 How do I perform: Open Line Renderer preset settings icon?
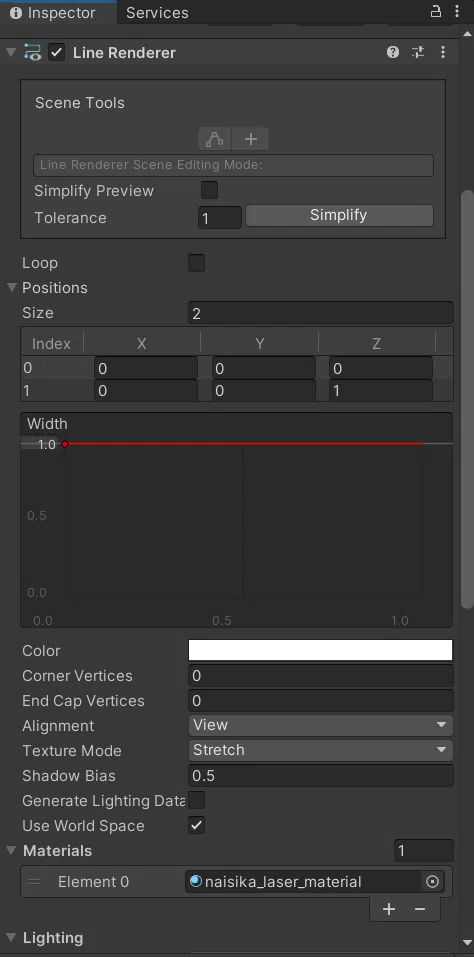(418, 52)
